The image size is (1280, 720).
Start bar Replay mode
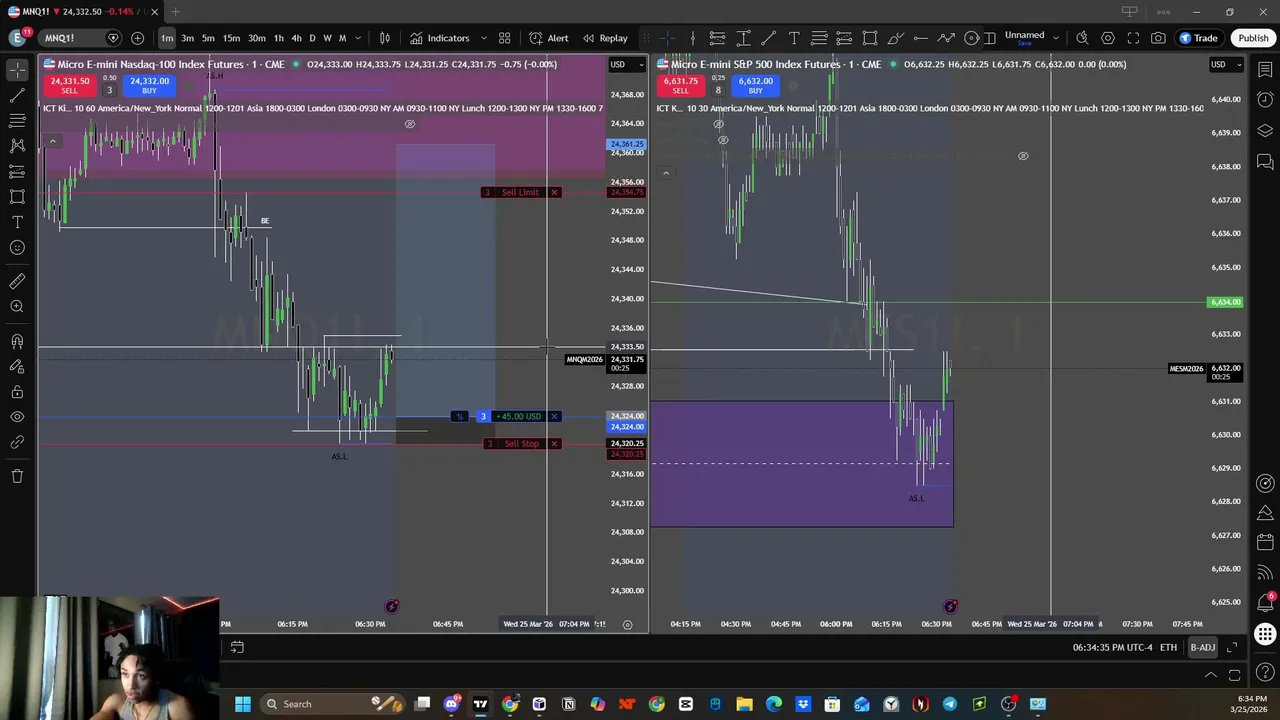(x=605, y=38)
